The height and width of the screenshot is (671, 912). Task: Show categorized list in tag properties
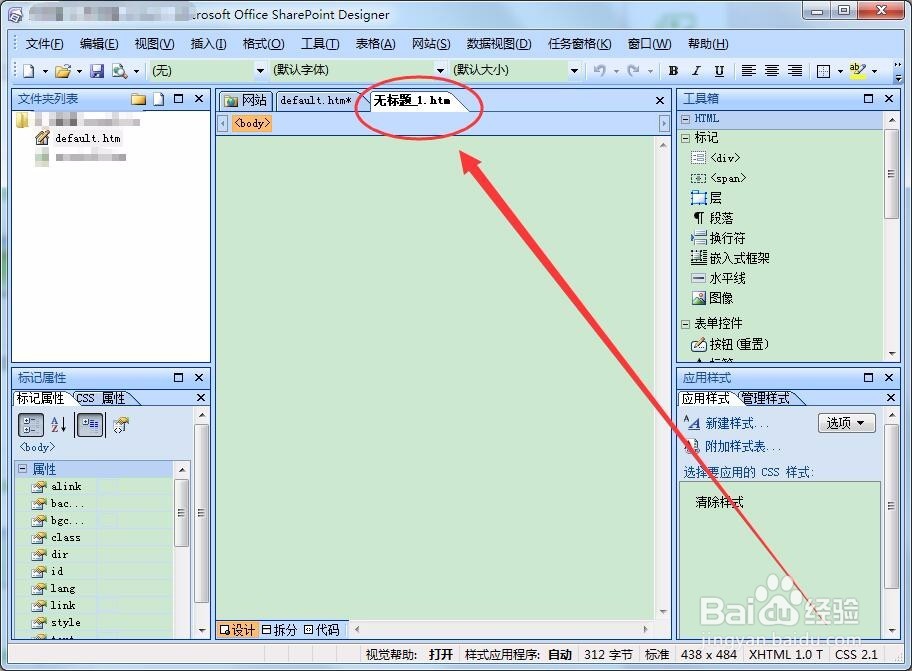[31, 425]
